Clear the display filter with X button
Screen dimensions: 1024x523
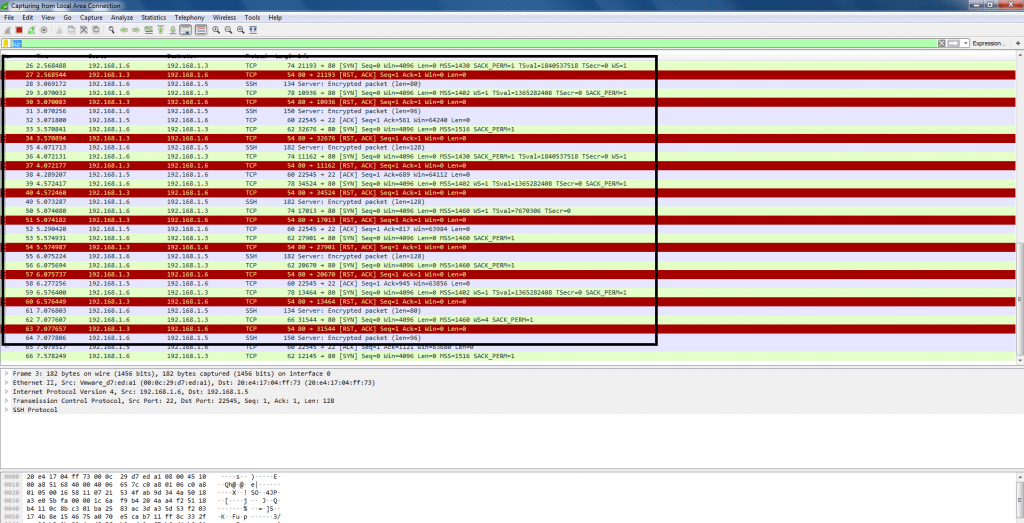tap(942, 43)
